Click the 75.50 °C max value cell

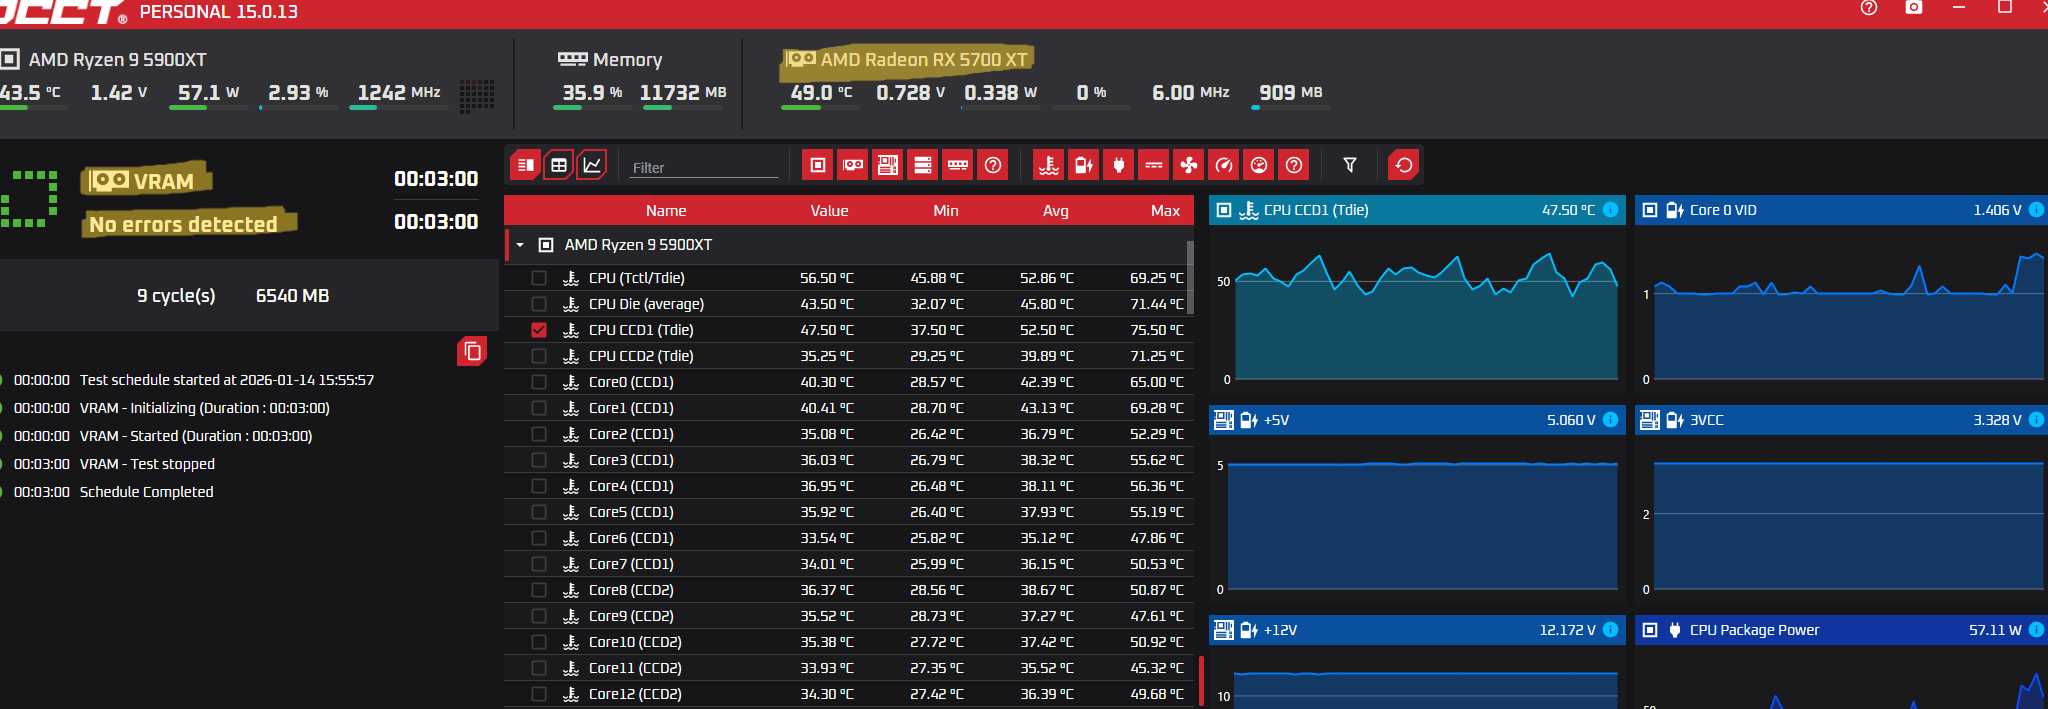point(1156,330)
